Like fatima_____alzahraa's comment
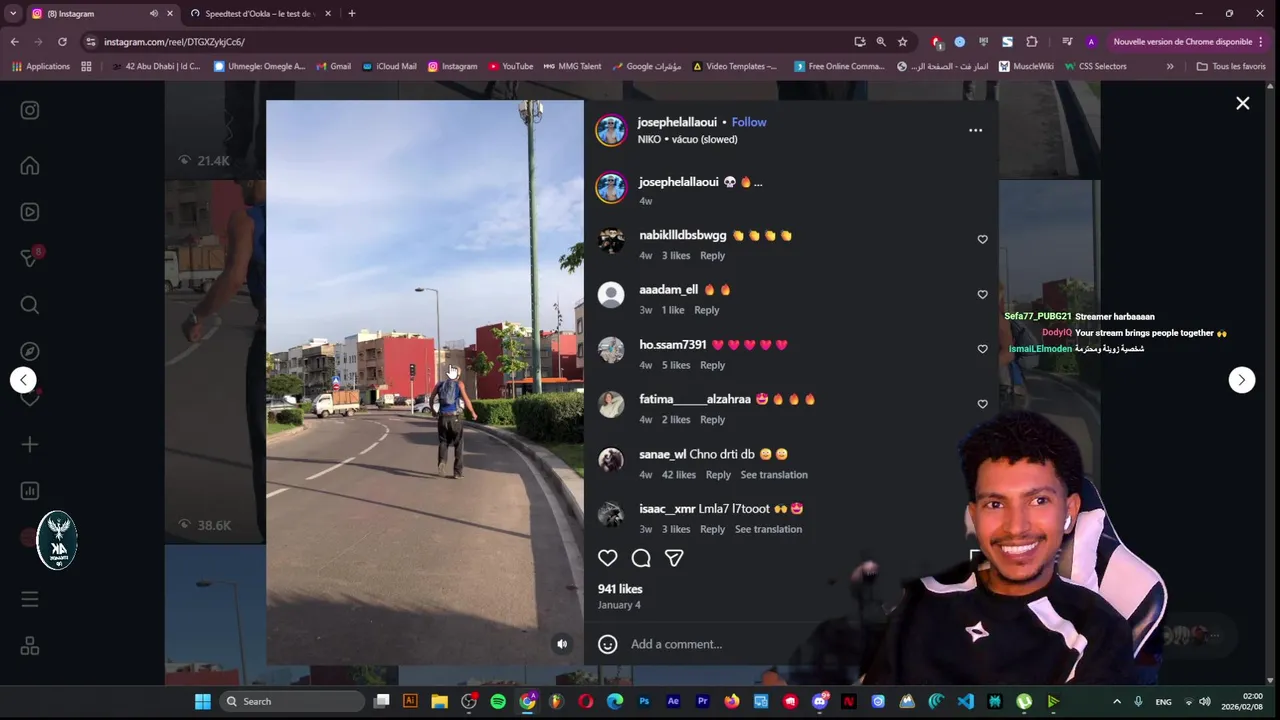The image size is (1280, 720). click(x=982, y=404)
